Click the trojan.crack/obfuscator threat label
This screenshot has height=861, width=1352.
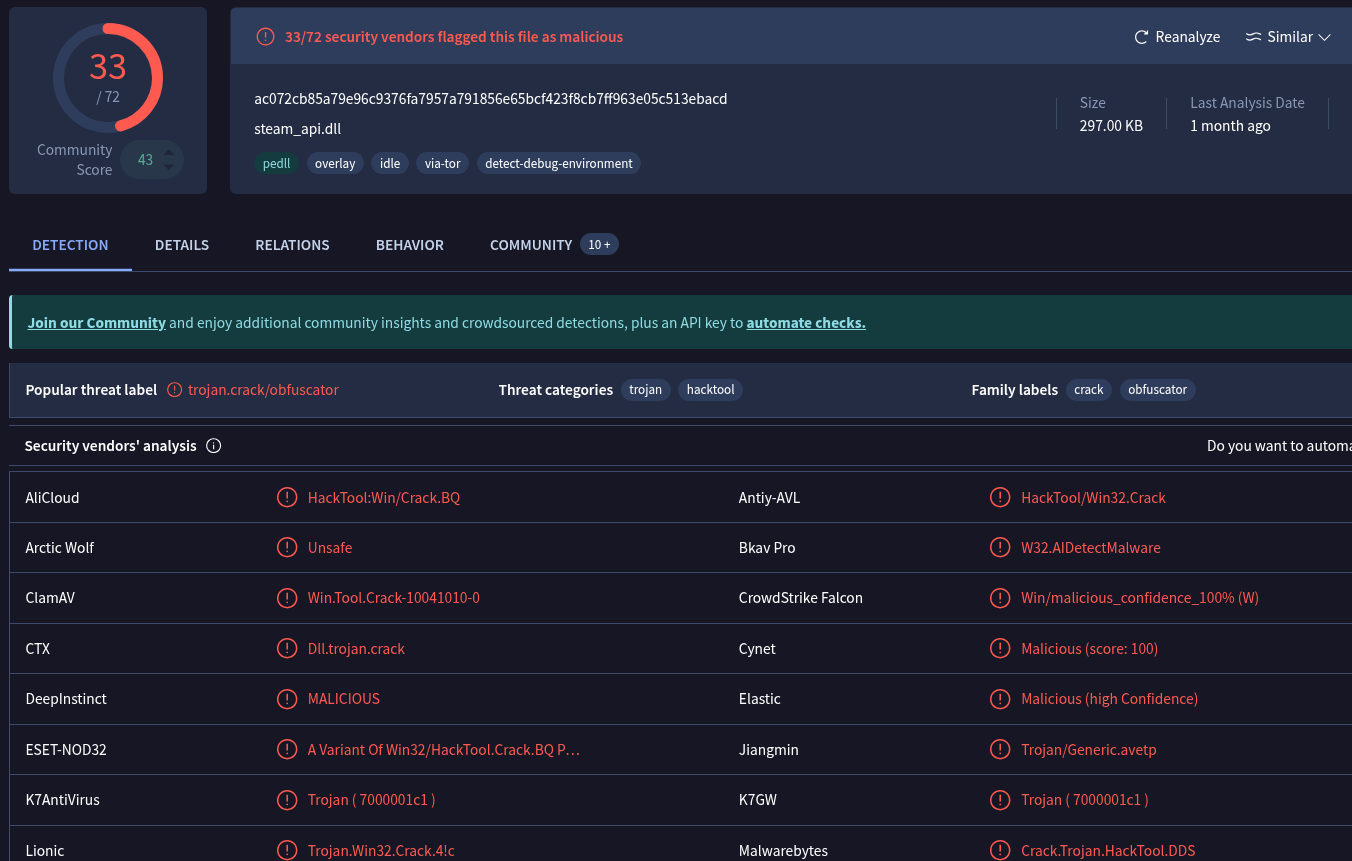(x=264, y=390)
